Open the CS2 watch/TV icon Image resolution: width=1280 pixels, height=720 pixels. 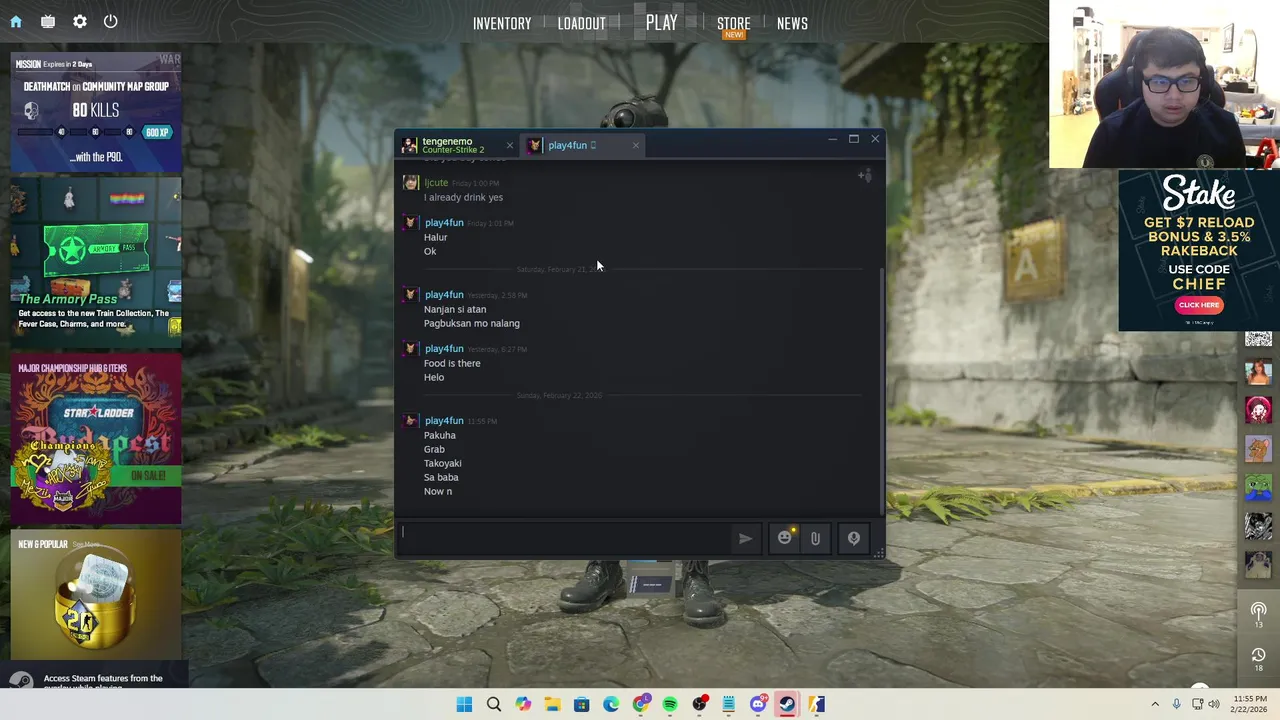48,21
